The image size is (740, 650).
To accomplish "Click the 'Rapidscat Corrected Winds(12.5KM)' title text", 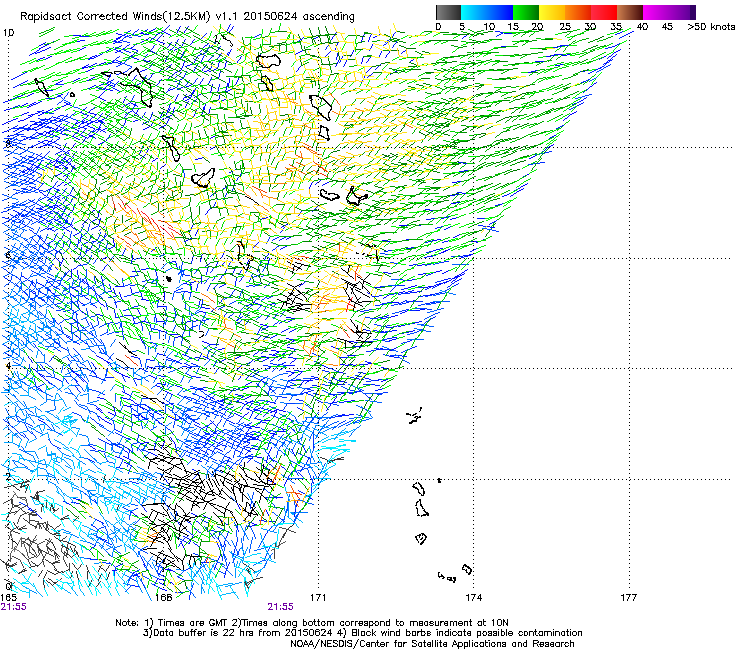I will [x=115, y=17].
